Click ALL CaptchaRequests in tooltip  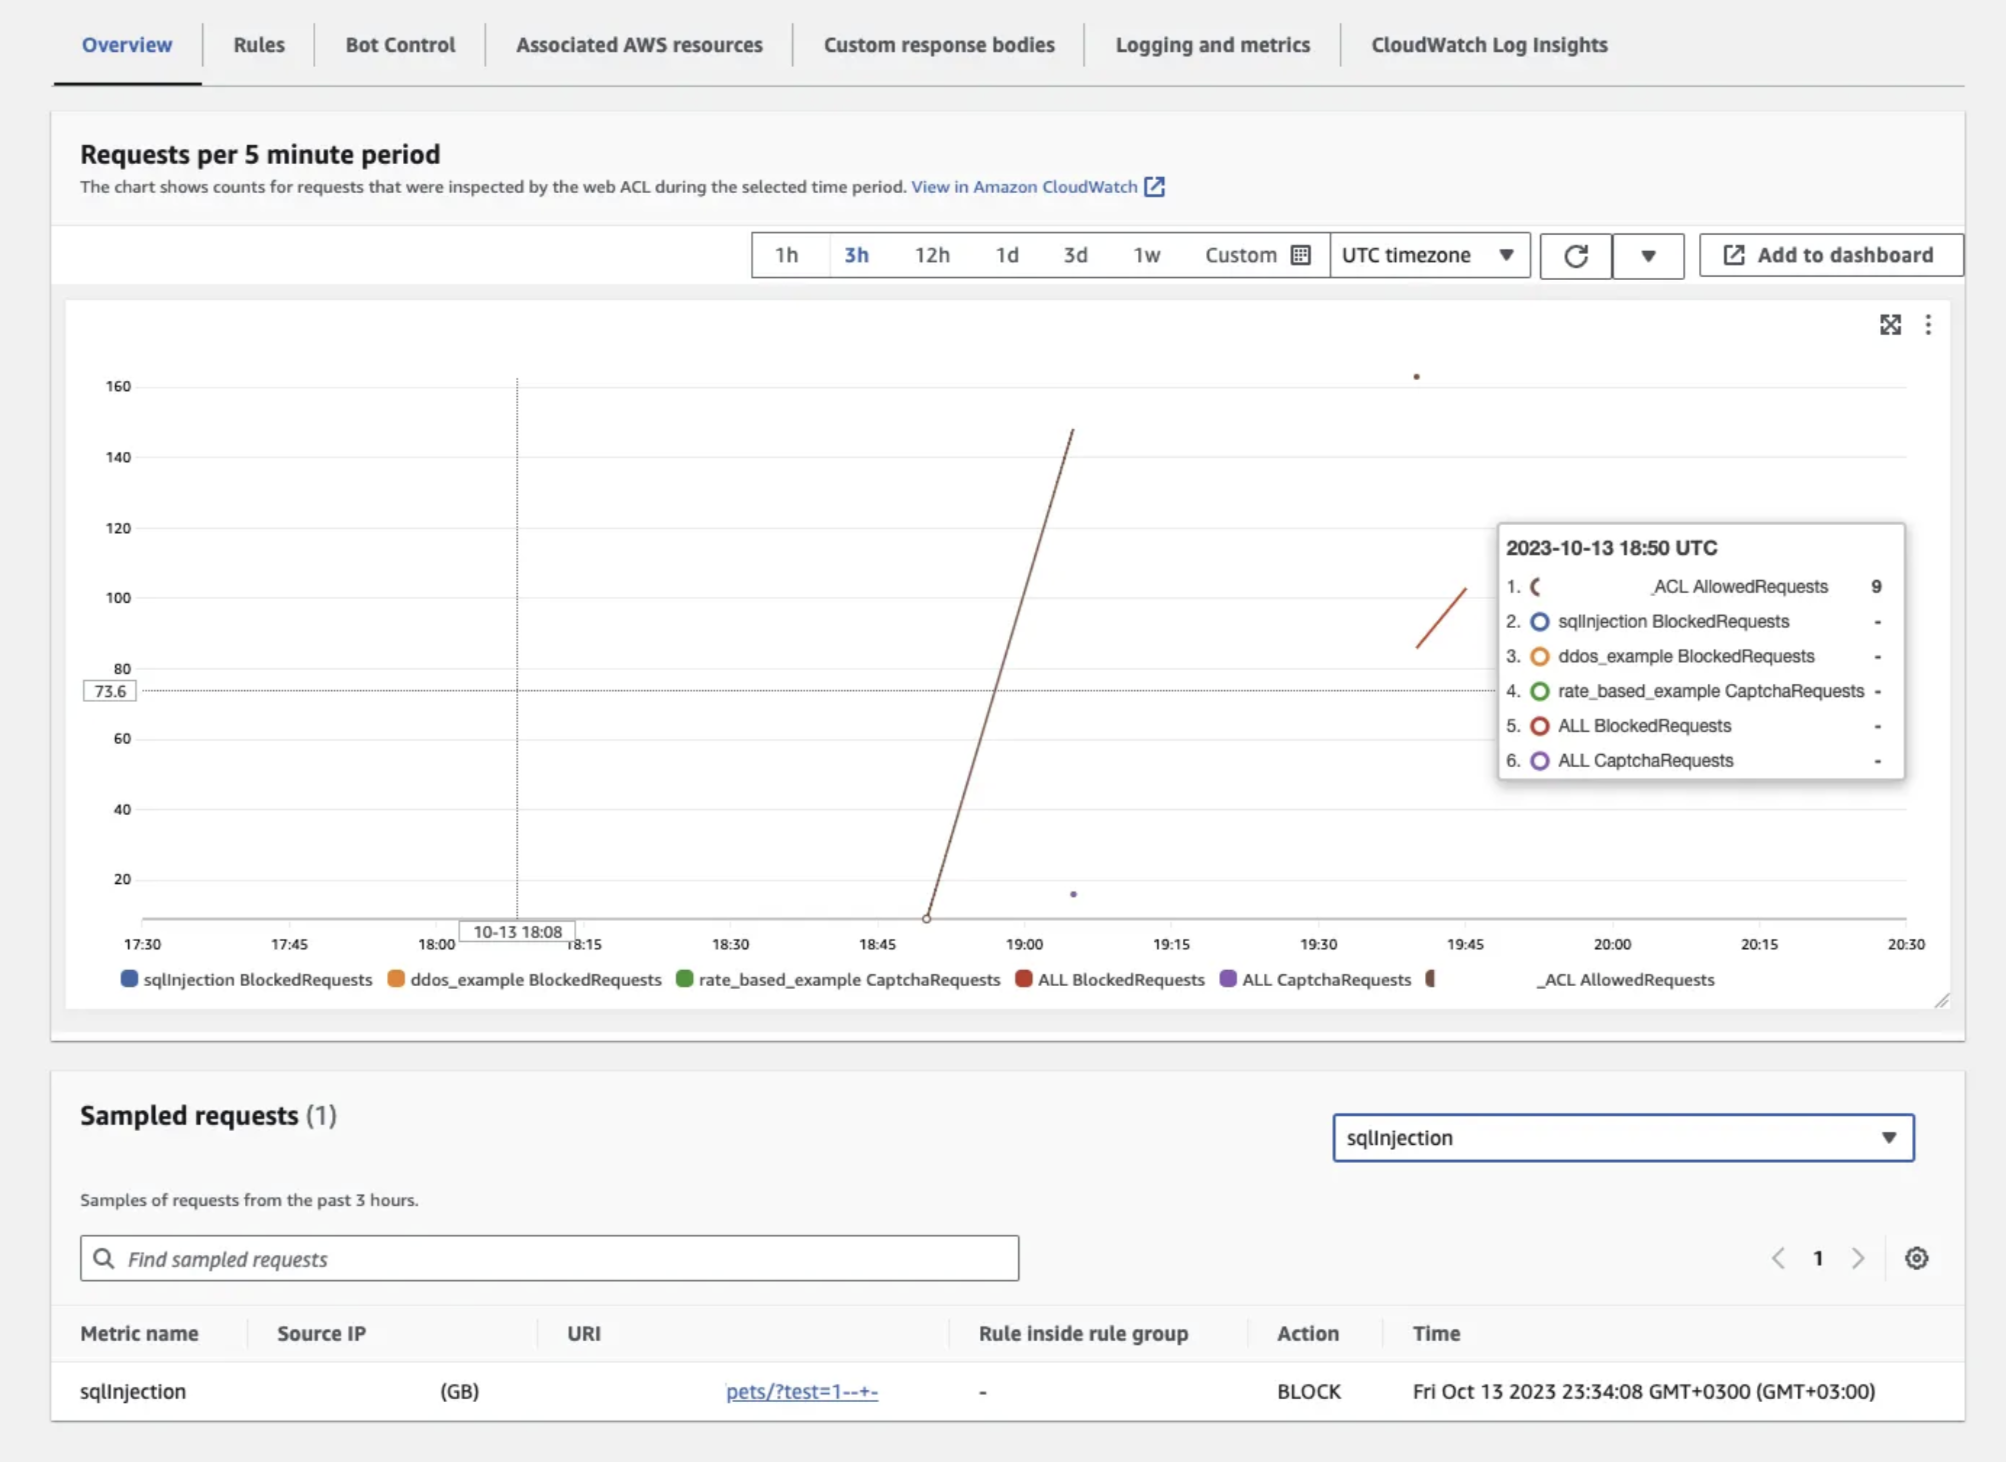pos(1645,760)
